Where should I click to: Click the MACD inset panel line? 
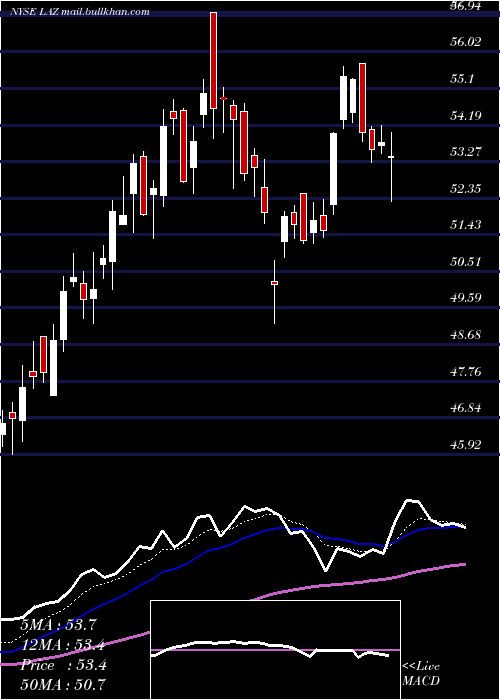pos(270,648)
